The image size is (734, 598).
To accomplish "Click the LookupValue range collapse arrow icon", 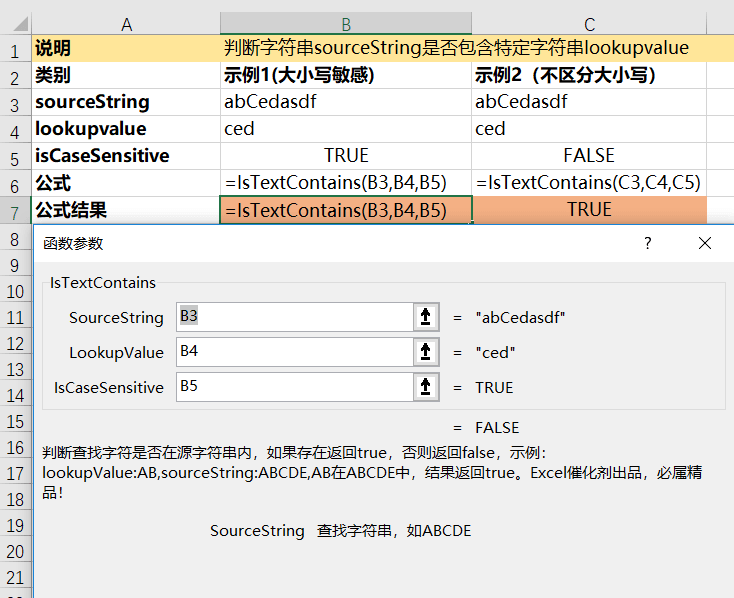I will pos(426,352).
